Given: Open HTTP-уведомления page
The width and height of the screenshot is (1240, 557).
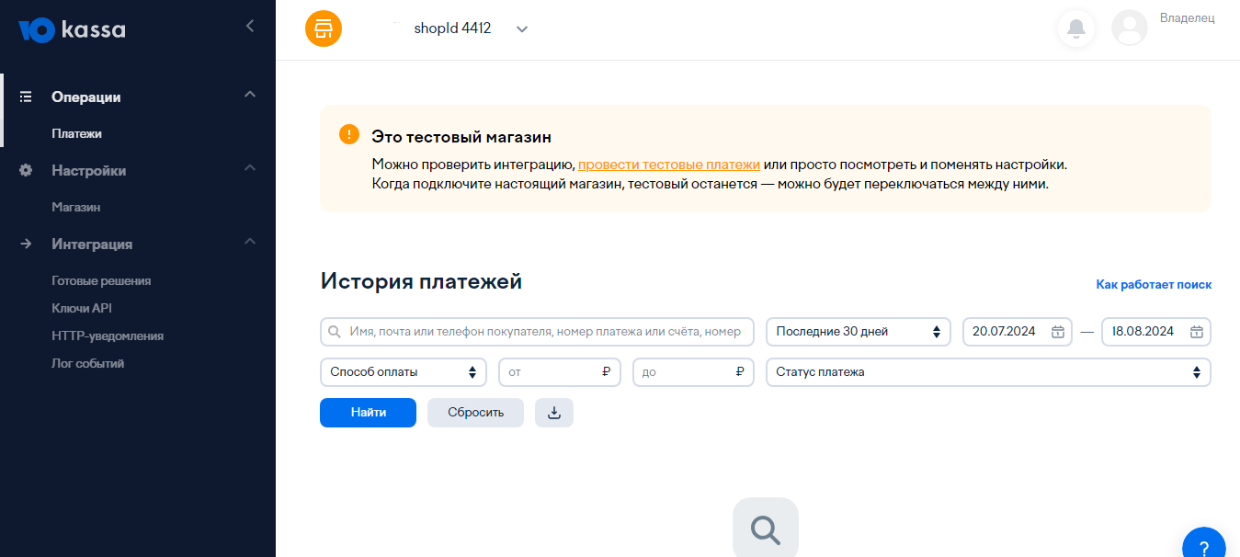Looking at the screenshot, I should point(108,336).
